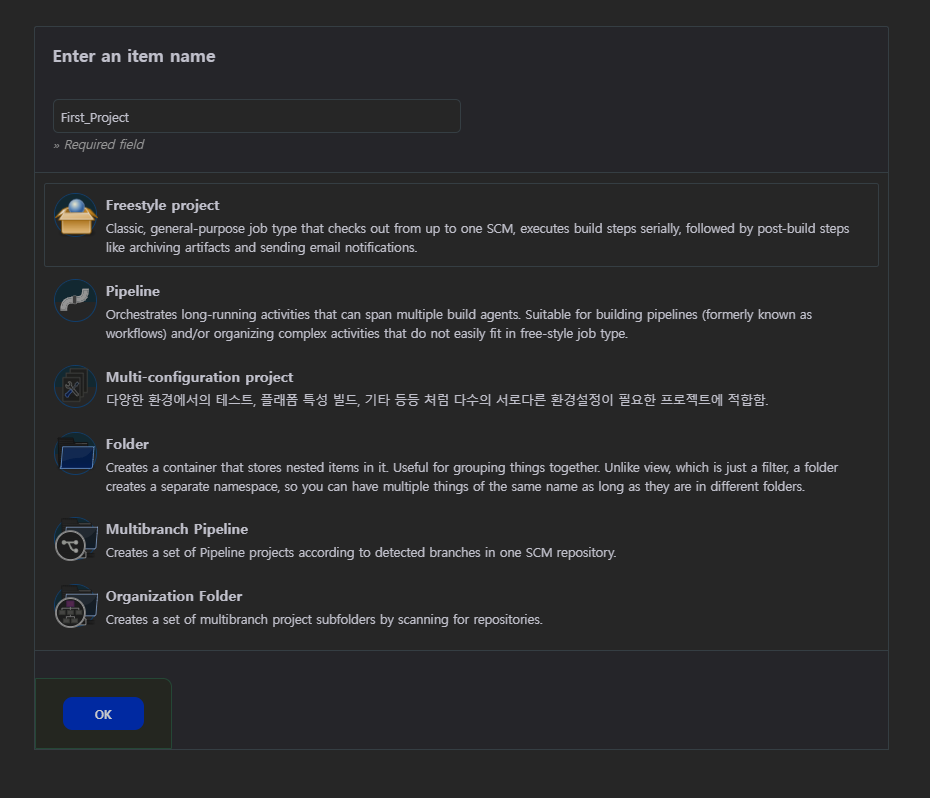The image size is (930, 798).
Task: Choose the Multi-configuration project heading
Action: point(199,377)
